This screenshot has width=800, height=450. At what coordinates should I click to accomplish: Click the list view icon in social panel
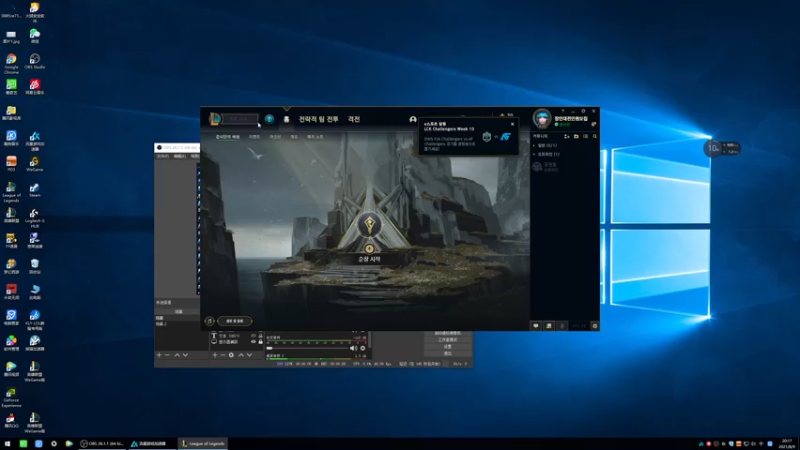click(586, 136)
